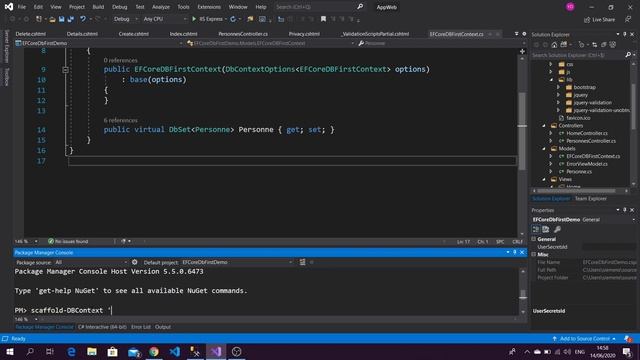The height and width of the screenshot is (360, 640).
Task: Click the browser refresh icon in toolbar
Action: pyautogui.click(x=233, y=19)
